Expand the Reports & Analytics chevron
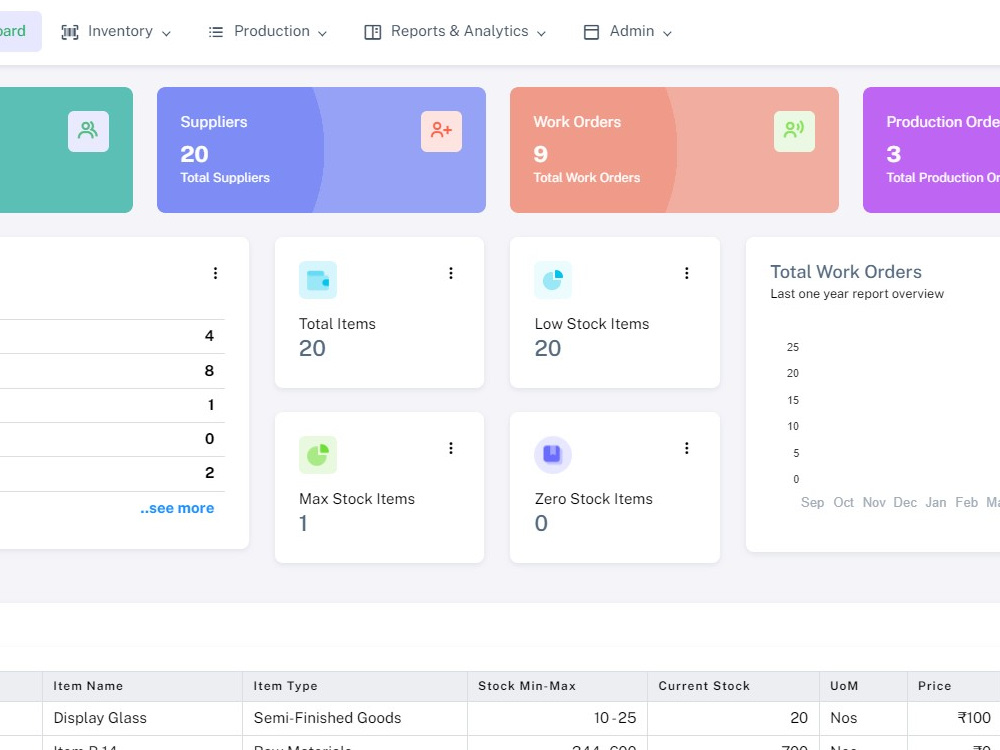The width and height of the screenshot is (1000, 750). pyautogui.click(x=541, y=33)
